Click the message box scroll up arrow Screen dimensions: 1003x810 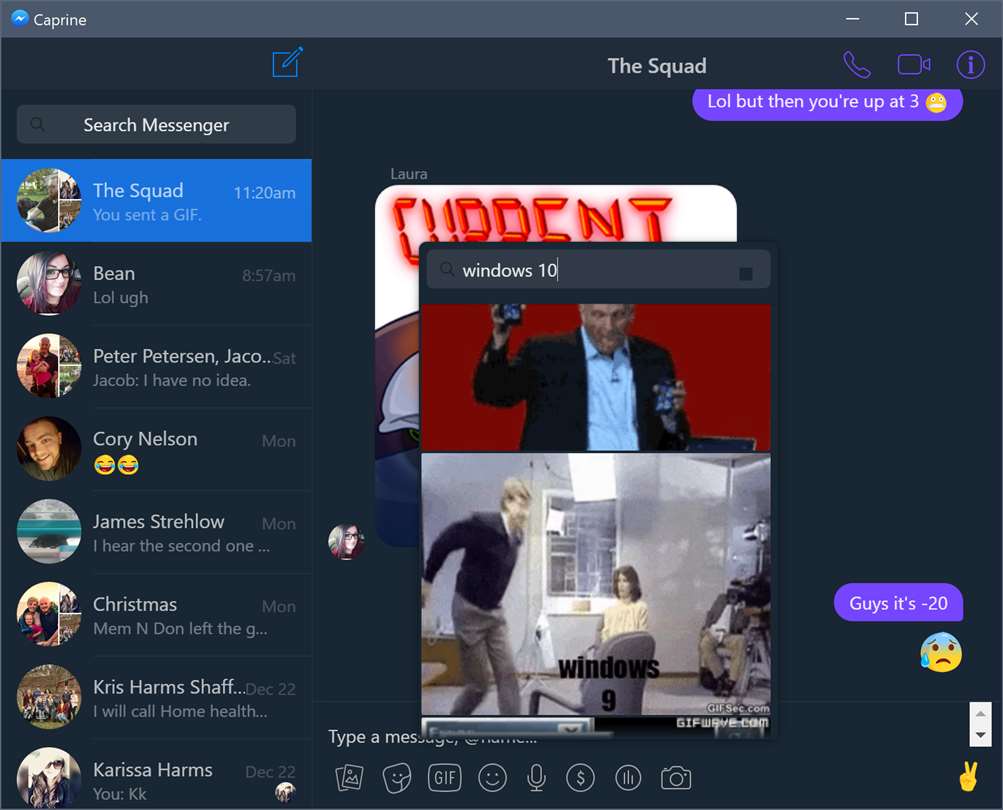(x=980, y=713)
